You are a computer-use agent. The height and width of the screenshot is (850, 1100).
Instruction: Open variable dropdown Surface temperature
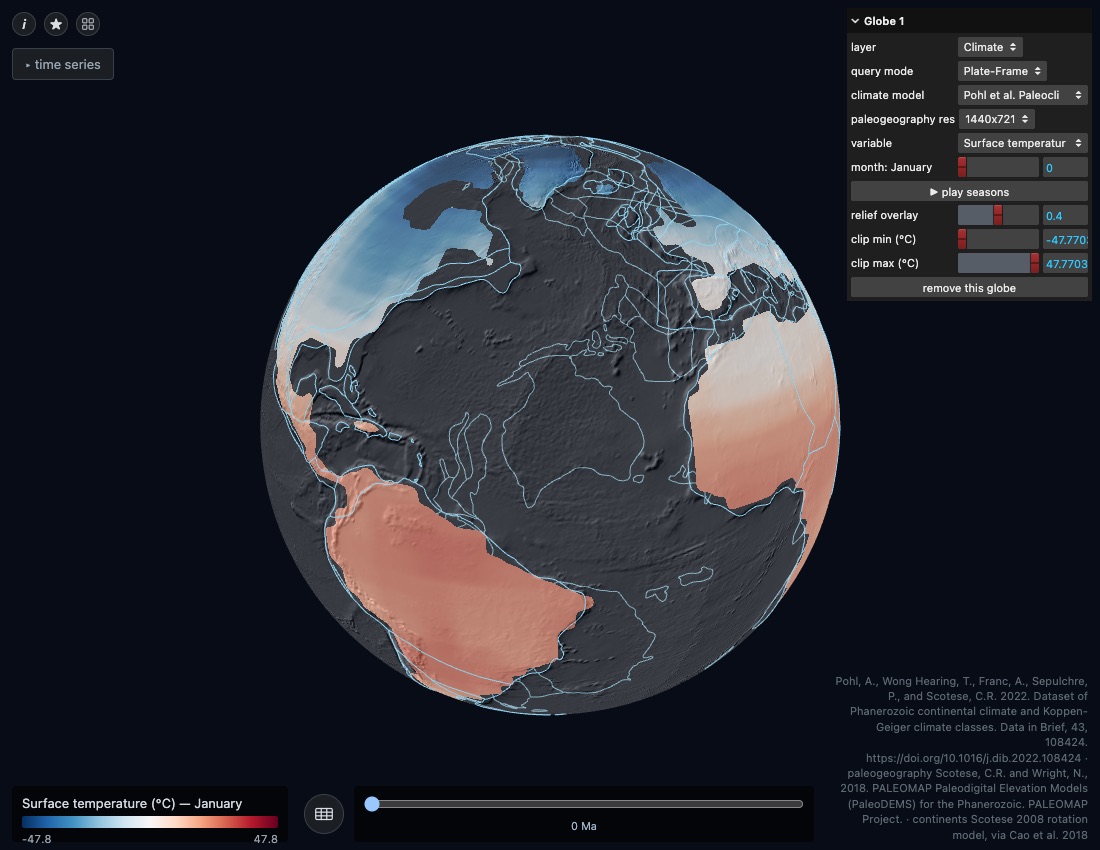1022,143
